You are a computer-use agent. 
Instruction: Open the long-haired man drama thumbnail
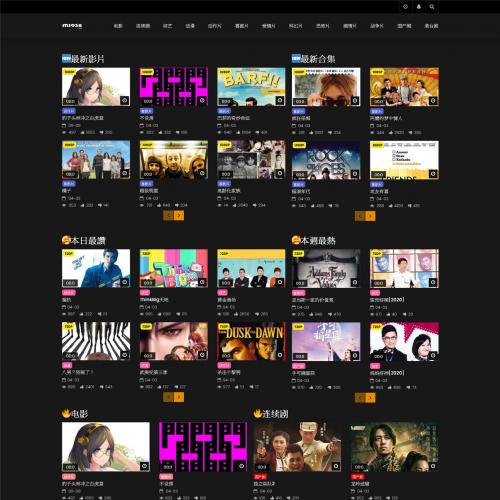point(395,447)
